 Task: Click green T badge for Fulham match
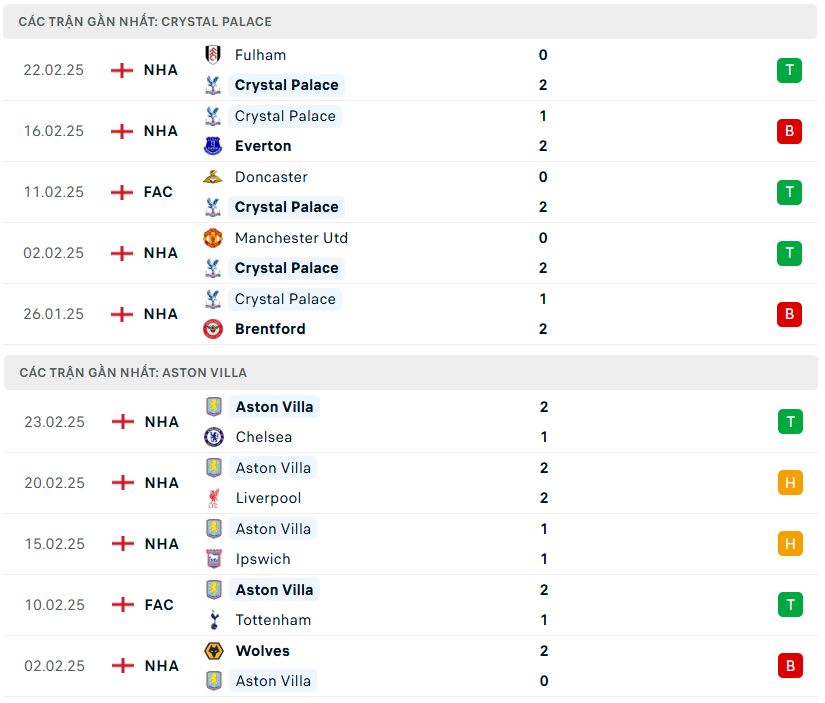(789, 70)
